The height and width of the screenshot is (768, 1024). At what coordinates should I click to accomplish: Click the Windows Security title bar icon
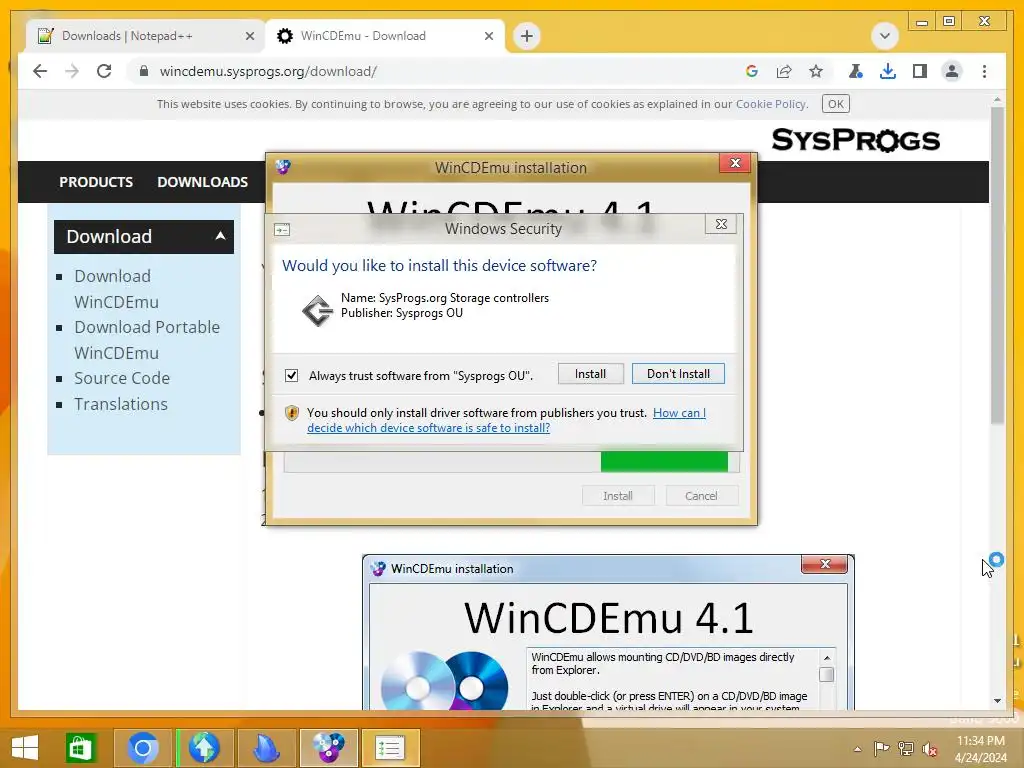pos(282,230)
